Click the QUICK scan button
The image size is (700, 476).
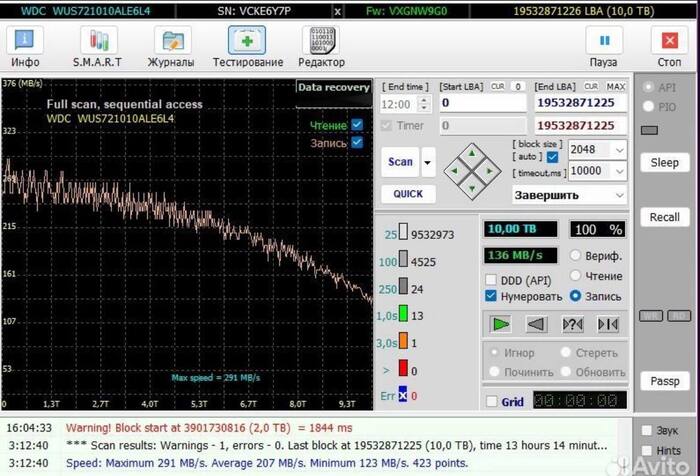(408, 194)
